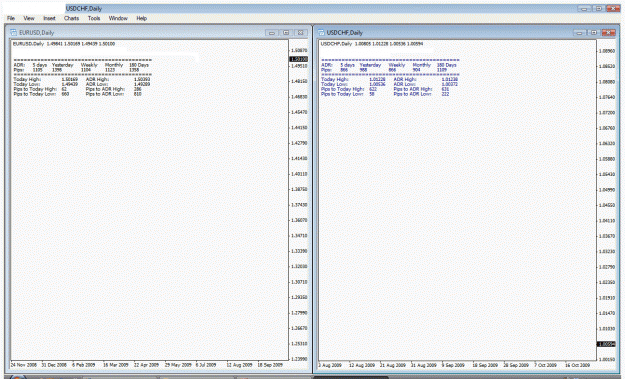
Task: Click the highlighted current price on EURUSD scale
Action: 299,59
